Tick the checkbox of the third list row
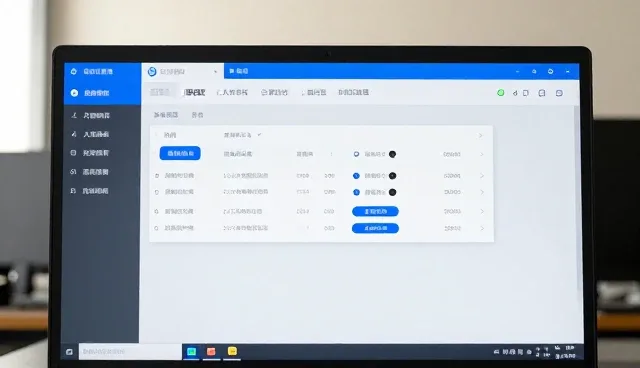The height and width of the screenshot is (368, 640). 157,192
